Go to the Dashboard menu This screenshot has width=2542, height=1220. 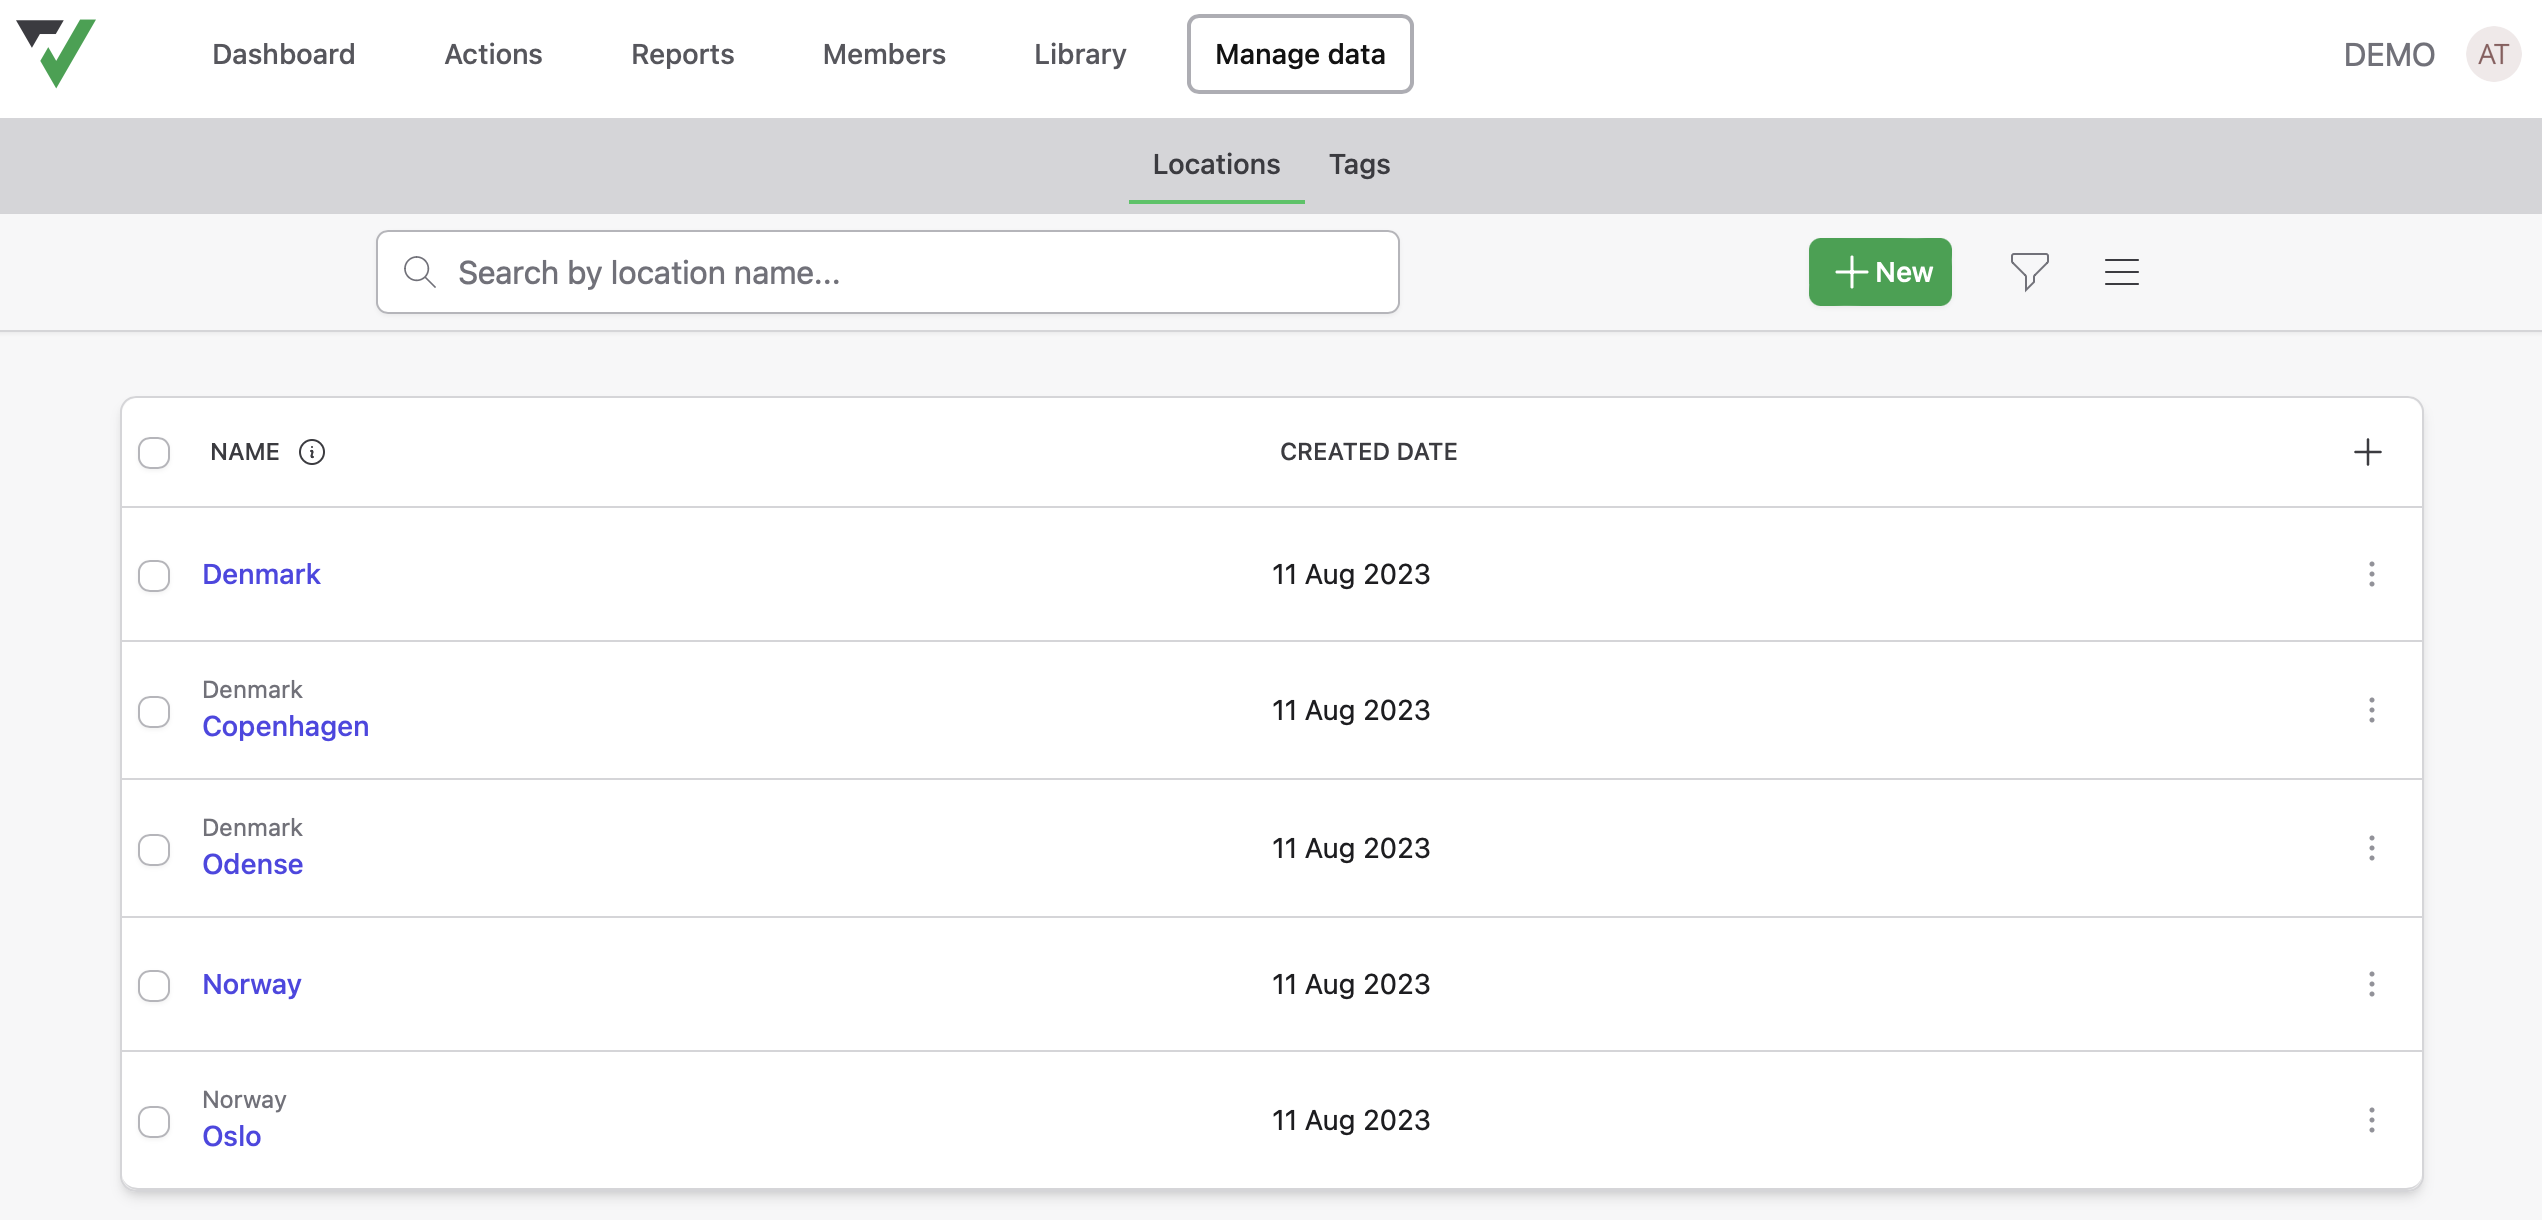284,54
